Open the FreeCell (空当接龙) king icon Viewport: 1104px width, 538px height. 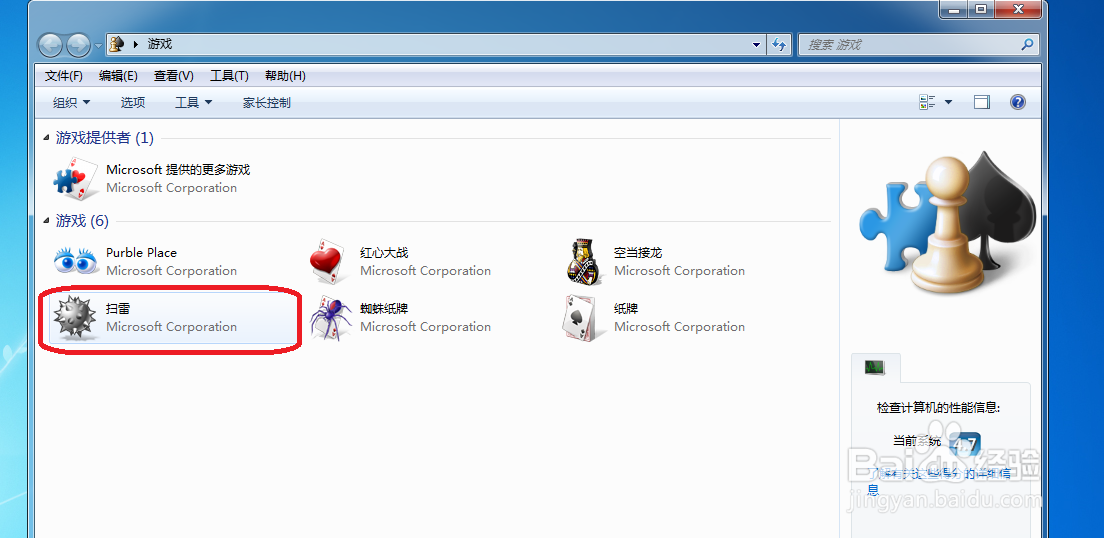pyautogui.click(x=584, y=261)
